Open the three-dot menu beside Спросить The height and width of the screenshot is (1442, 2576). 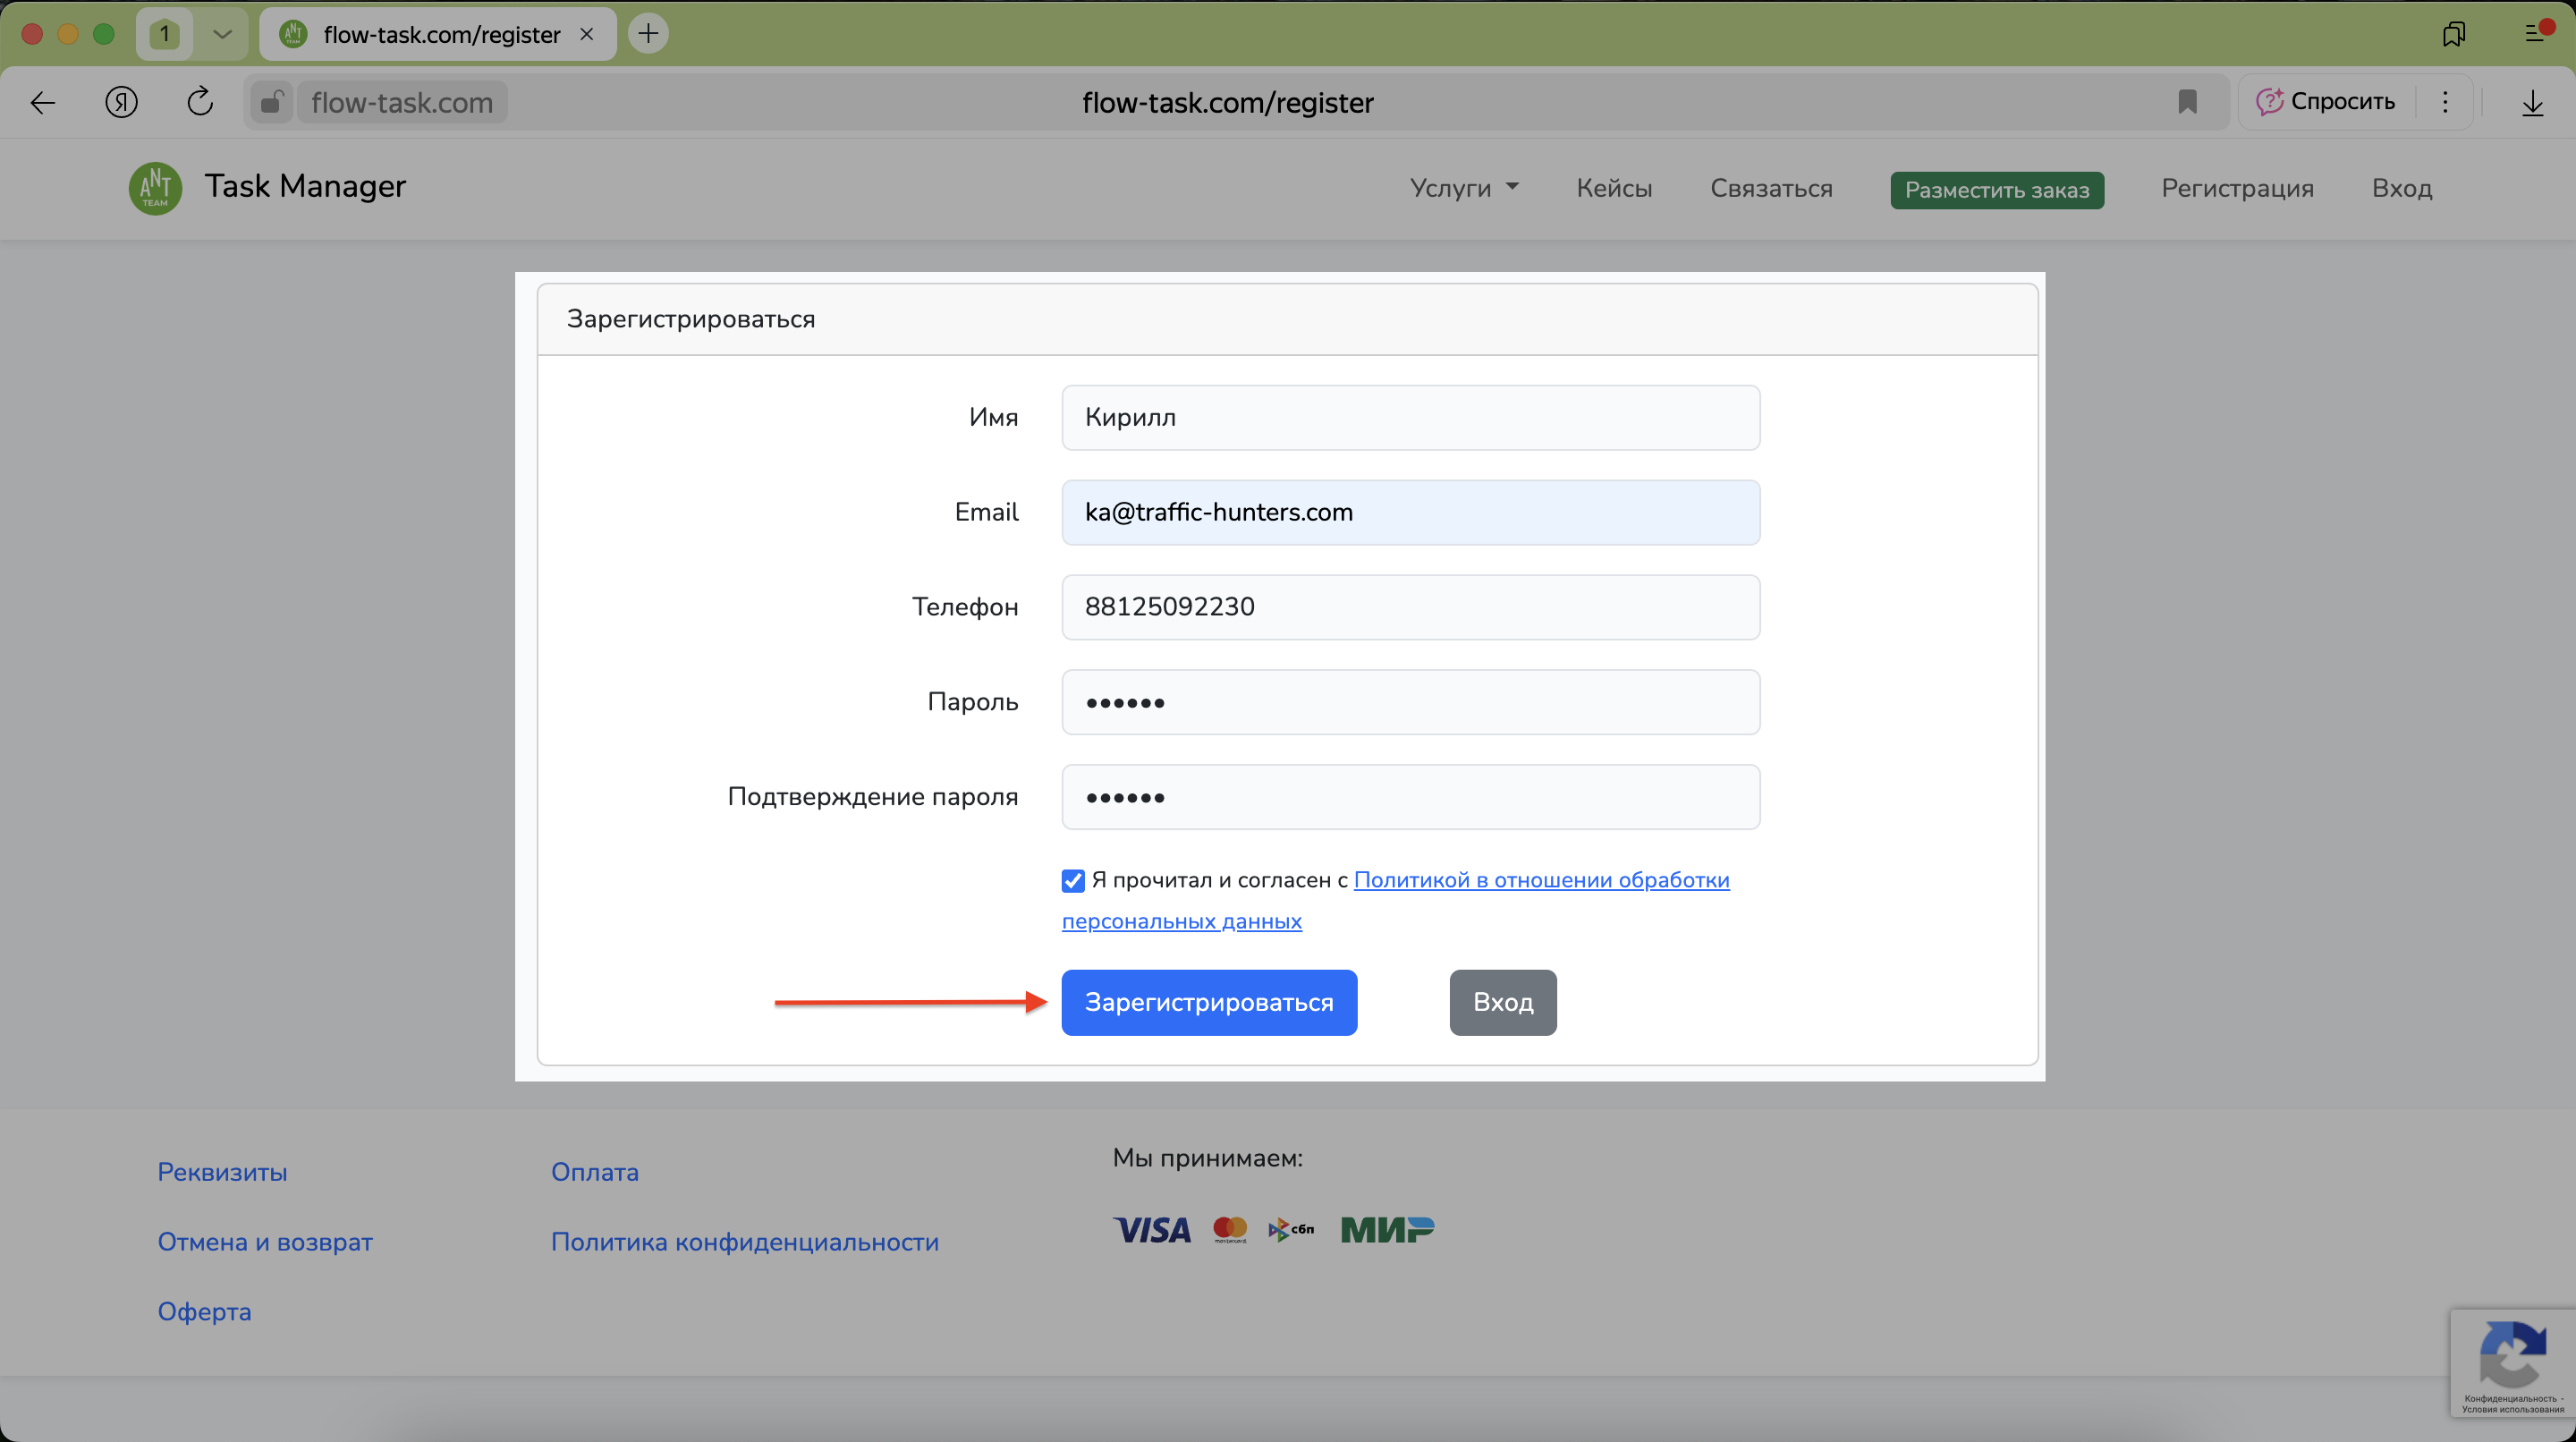pos(2445,102)
